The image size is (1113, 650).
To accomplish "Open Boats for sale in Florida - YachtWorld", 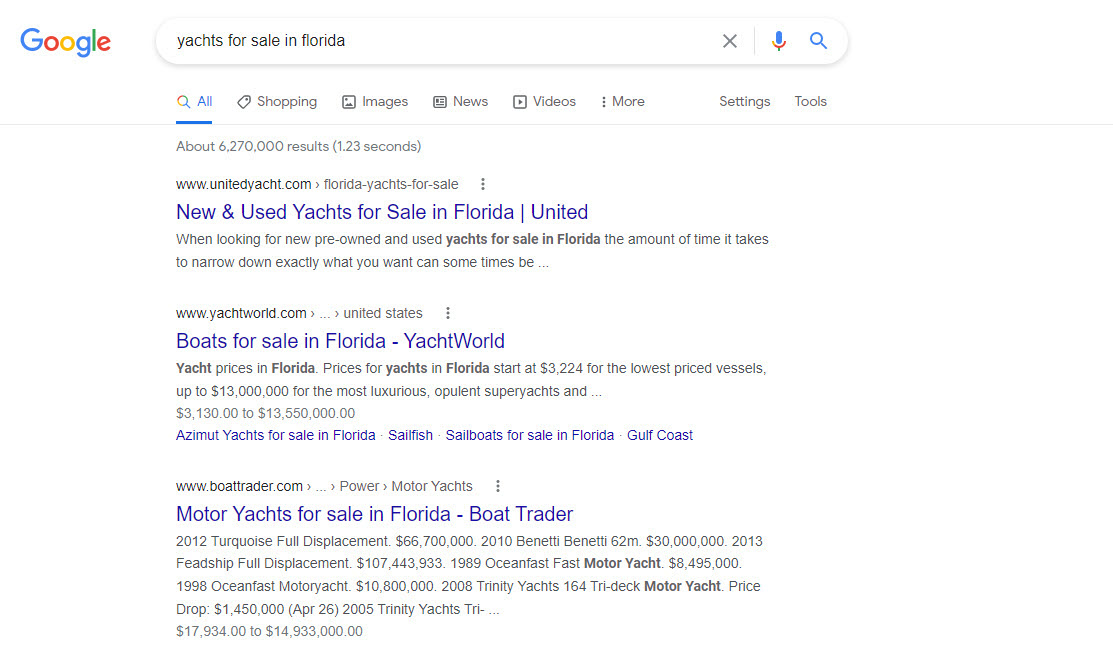I will point(340,341).
